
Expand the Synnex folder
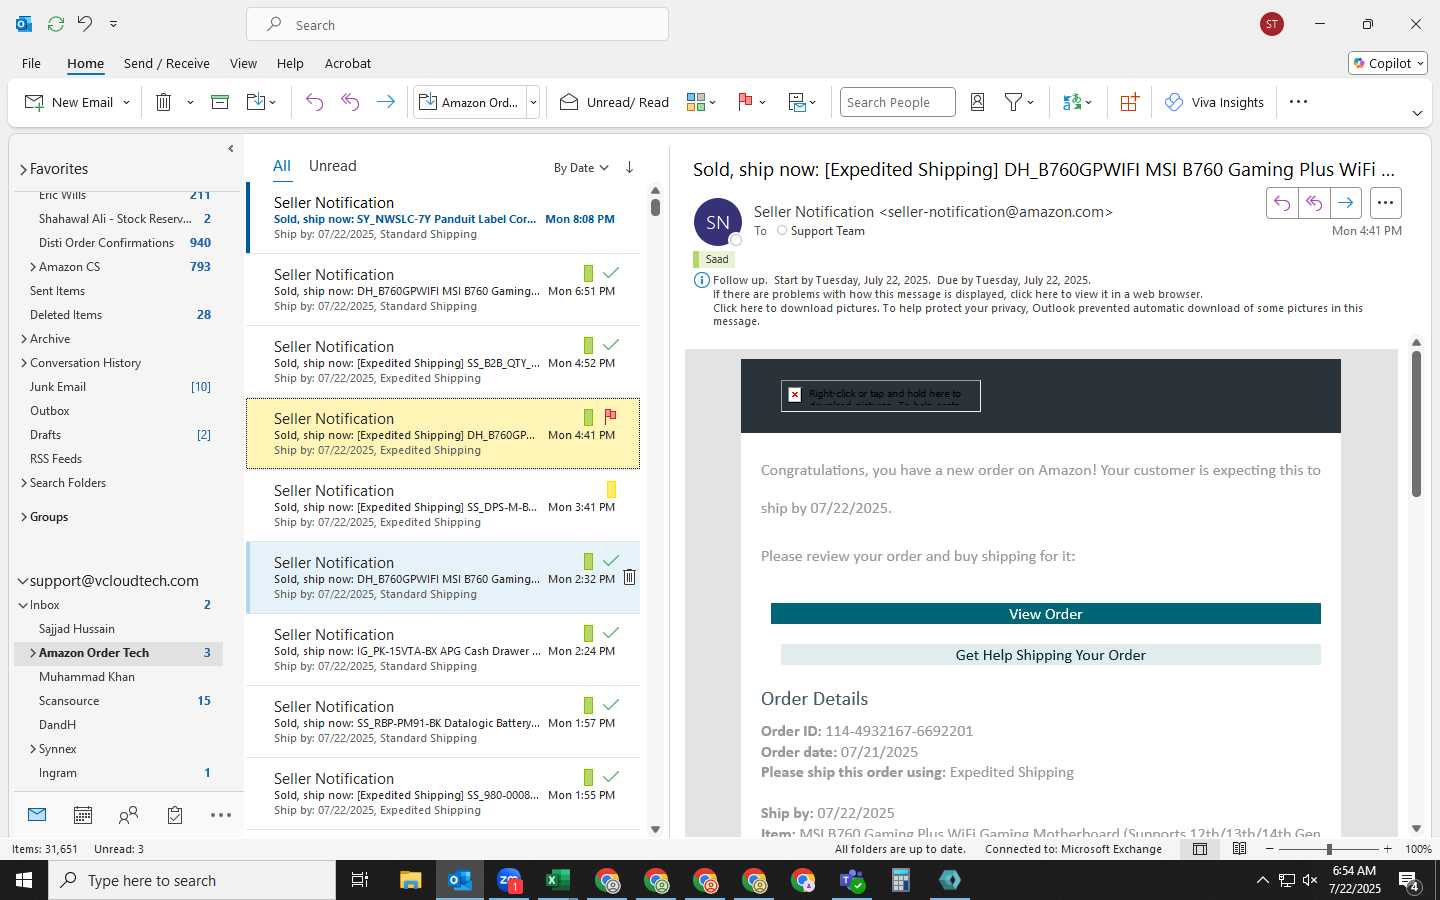[x=33, y=749]
